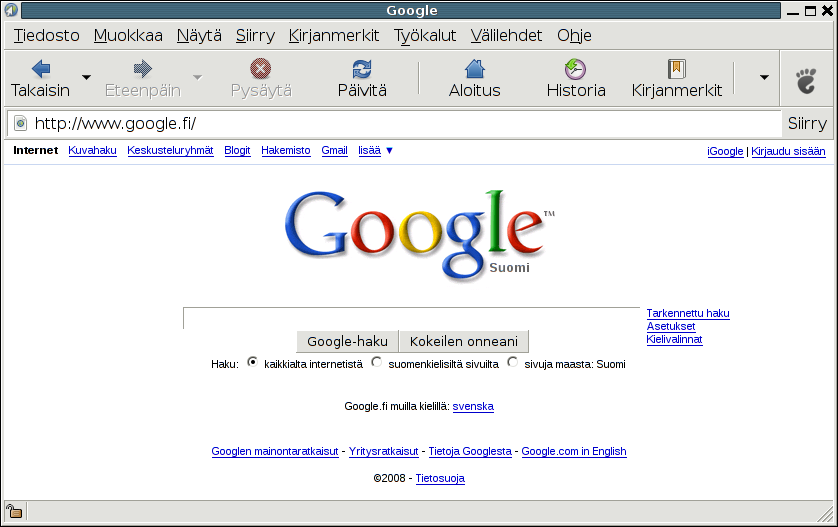Open the back history dropdown arrow

(x=86, y=77)
